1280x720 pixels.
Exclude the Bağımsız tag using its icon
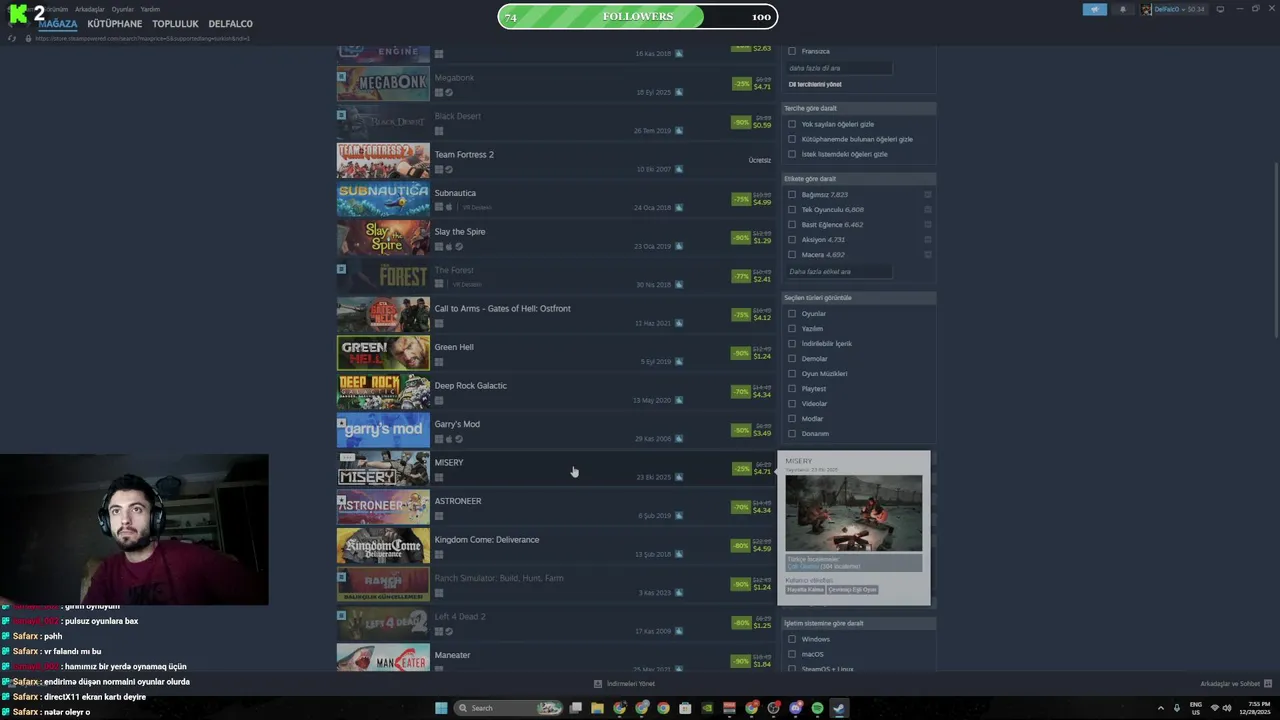point(928,195)
